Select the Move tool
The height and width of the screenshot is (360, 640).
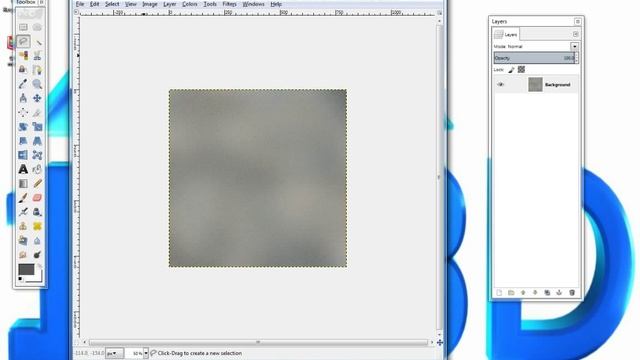click(x=37, y=98)
